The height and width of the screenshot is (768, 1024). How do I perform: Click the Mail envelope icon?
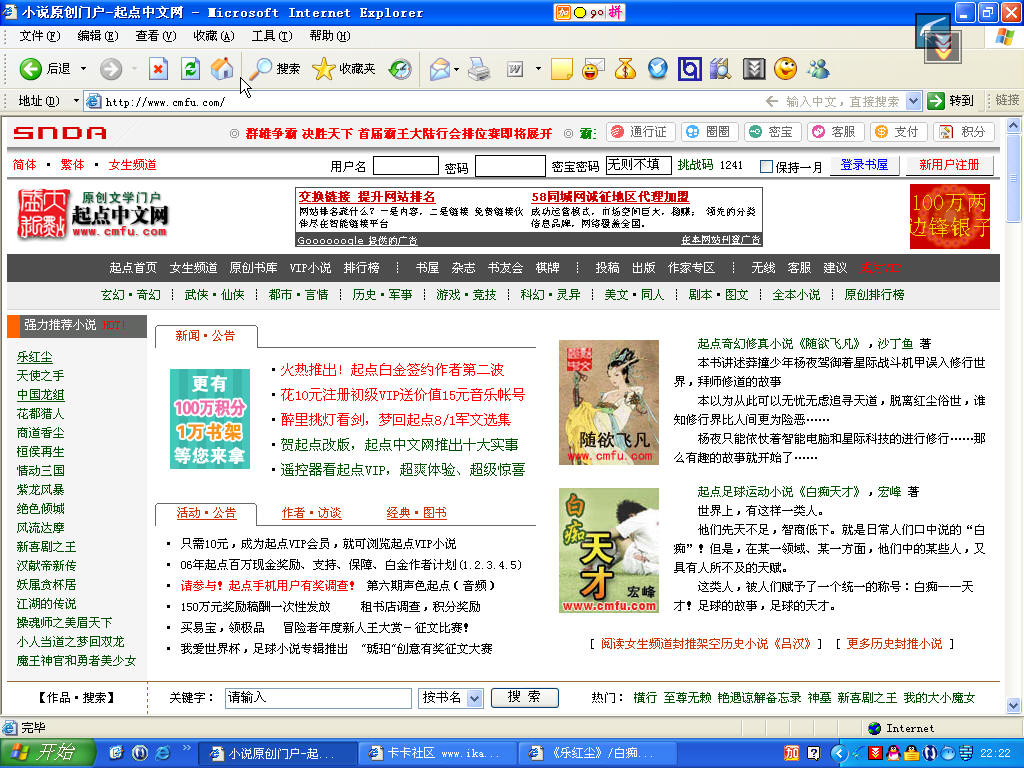439,69
